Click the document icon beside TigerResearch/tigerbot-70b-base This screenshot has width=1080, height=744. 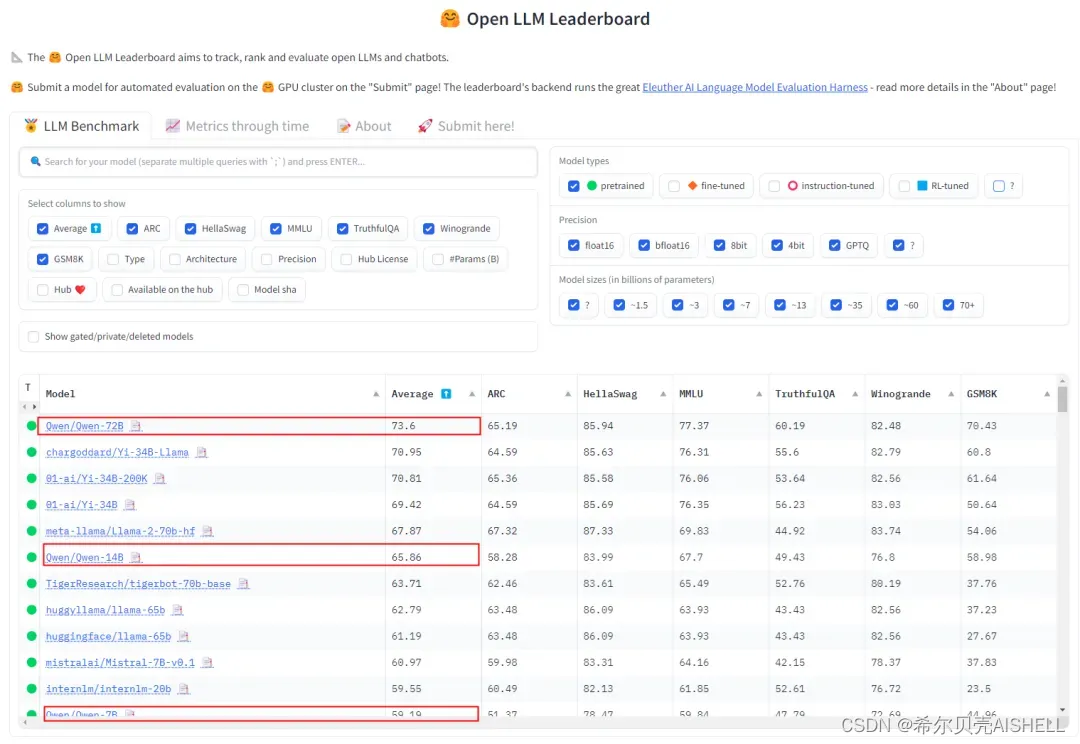pos(243,583)
